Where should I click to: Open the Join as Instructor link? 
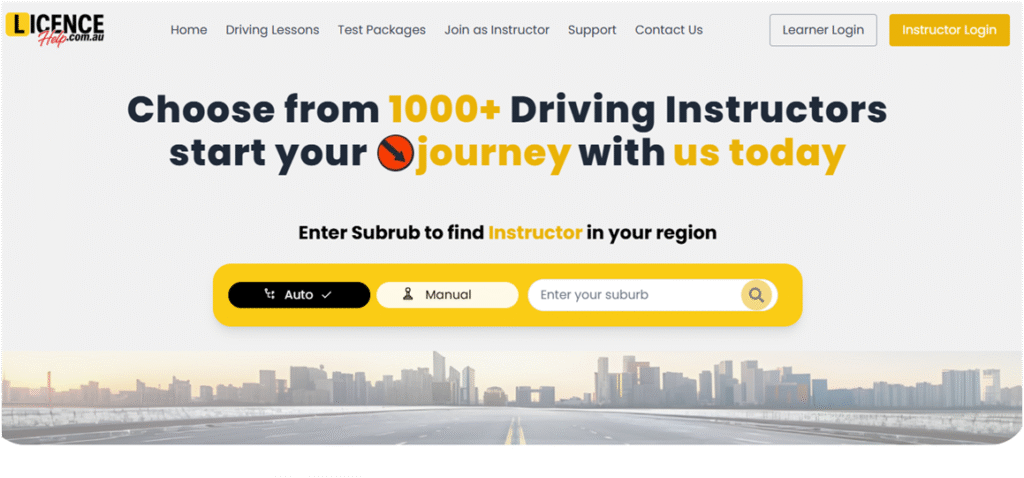497,30
